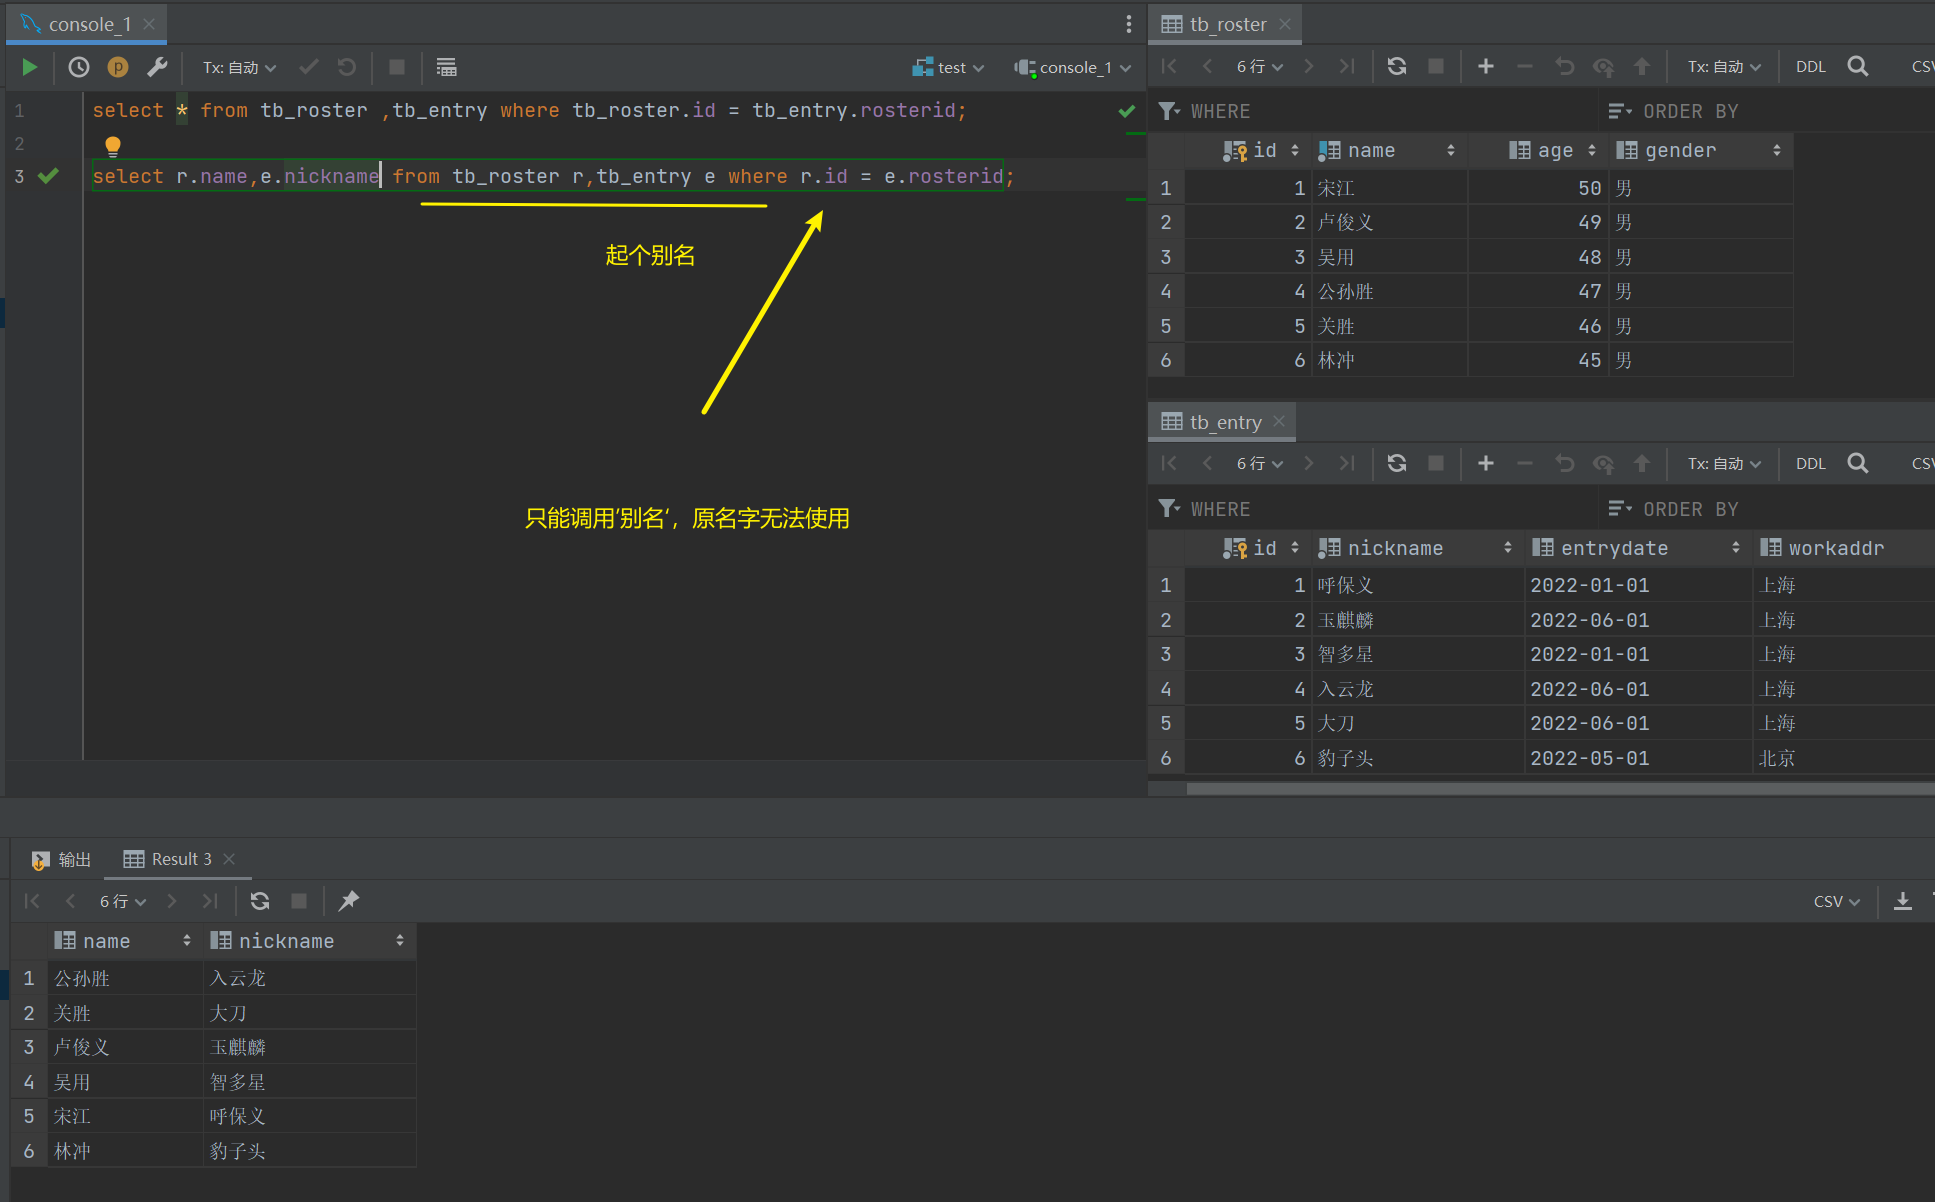
Task: Toggle the in-editor results view icon
Action: [446, 67]
